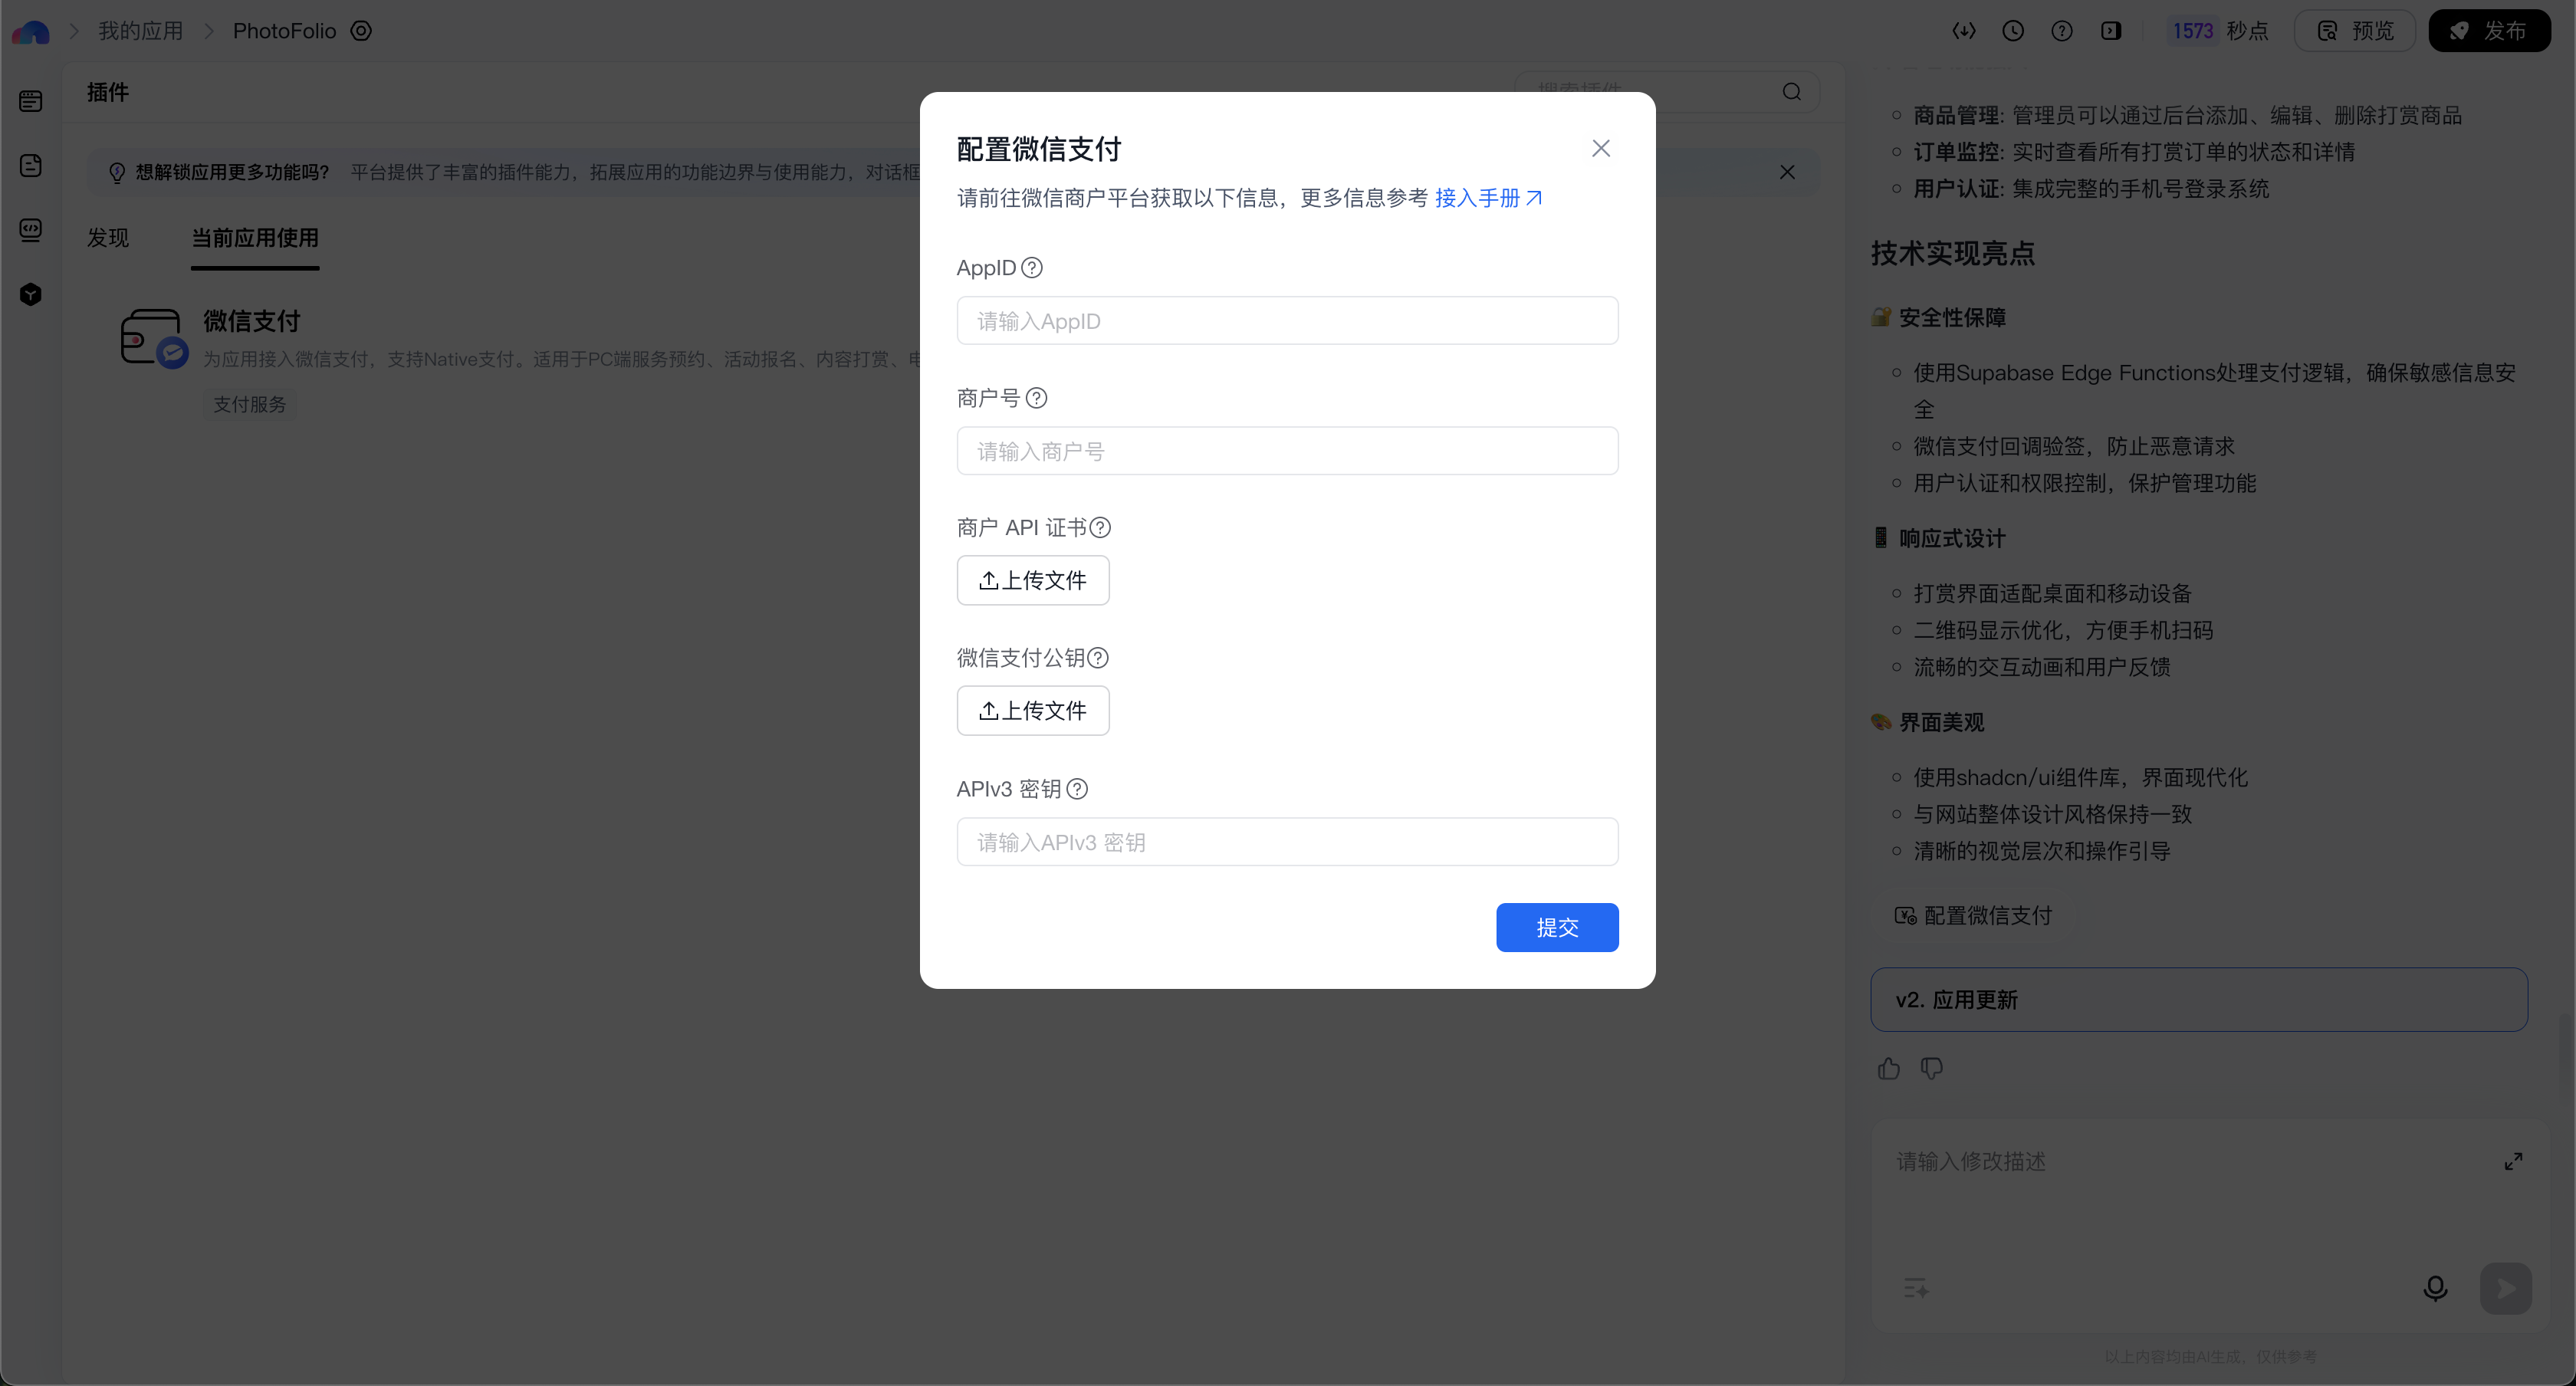Focus the 商户号 input field
This screenshot has width=2576, height=1386.
[x=1287, y=451]
